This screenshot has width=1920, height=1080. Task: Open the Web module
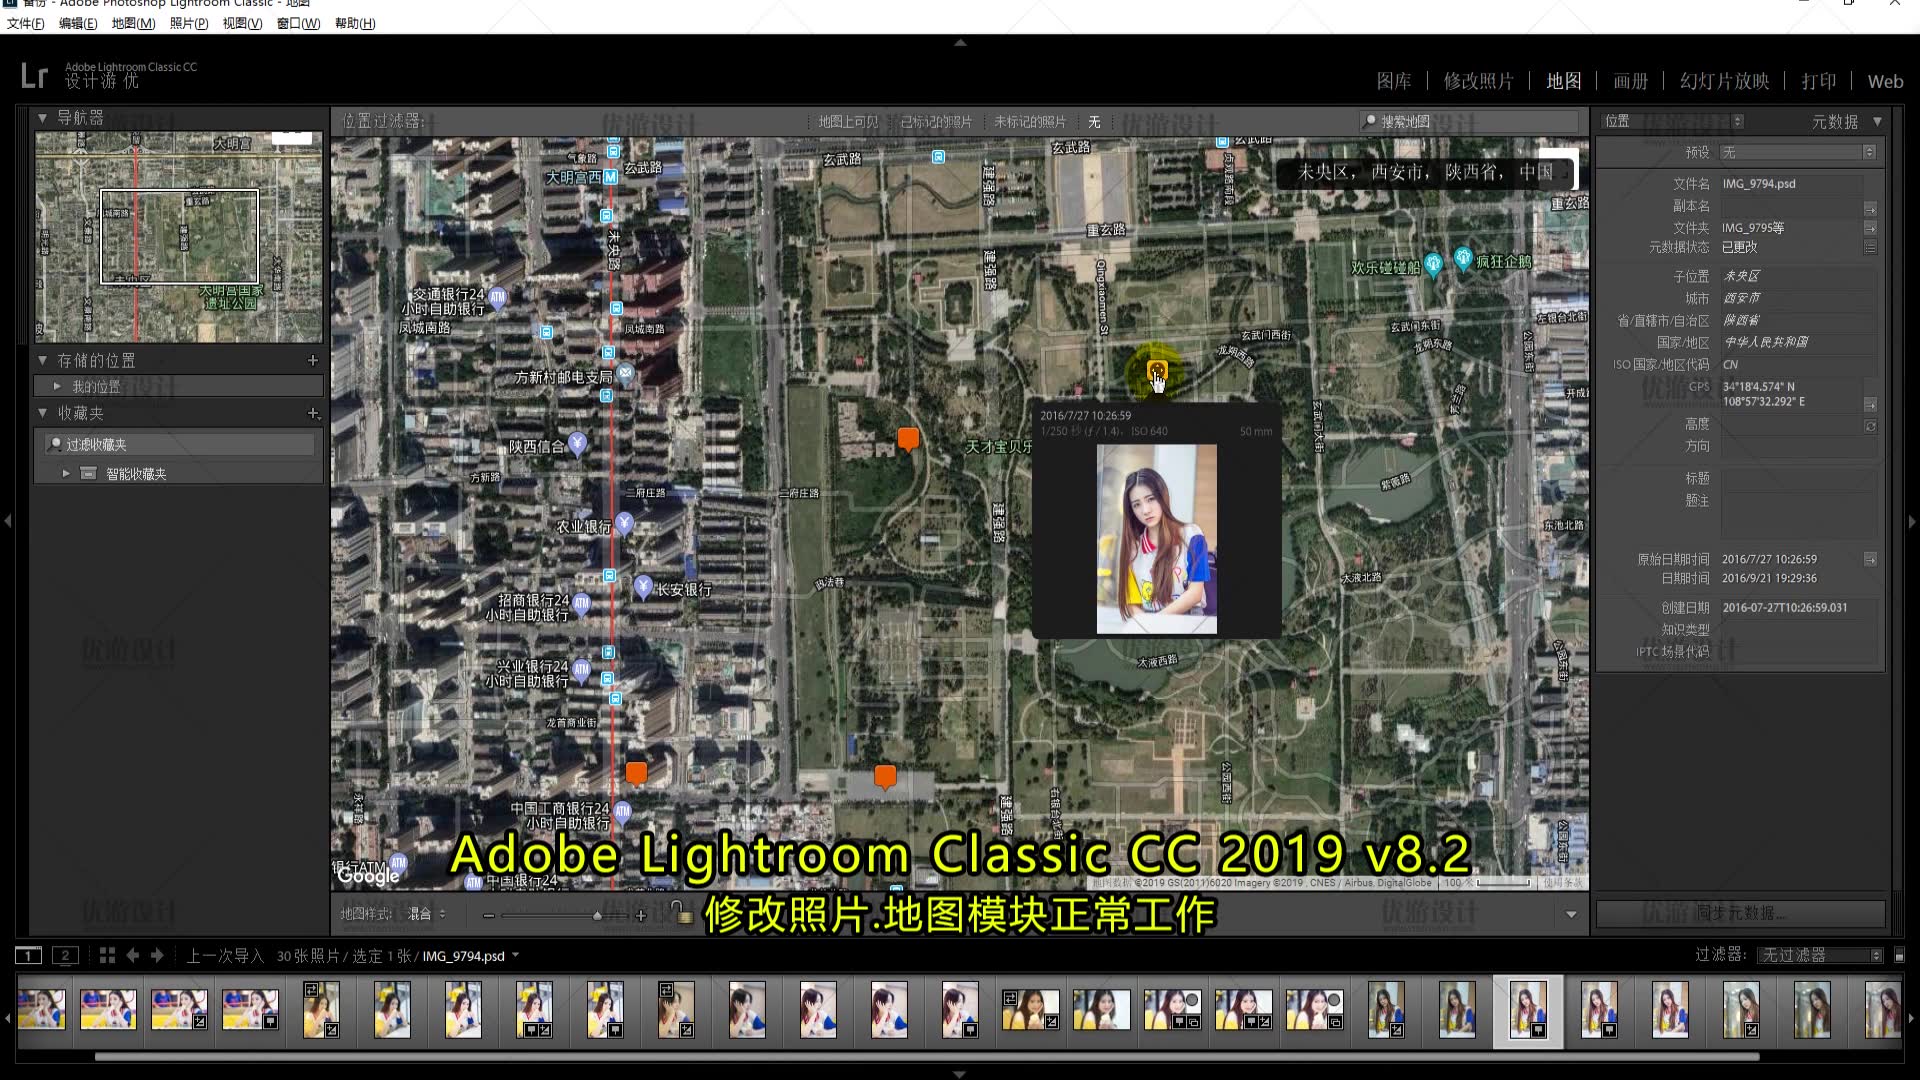pyautogui.click(x=1885, y=81)
